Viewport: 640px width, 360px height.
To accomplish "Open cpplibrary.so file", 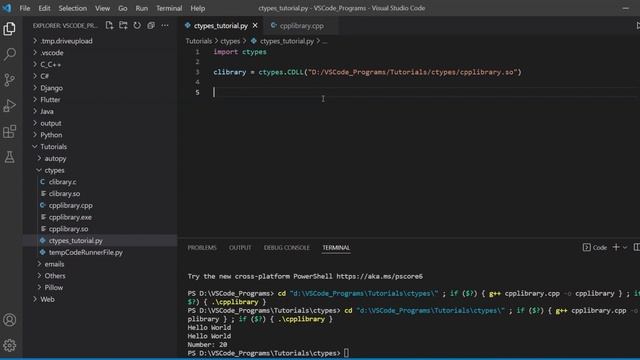I will click(68, 229).
